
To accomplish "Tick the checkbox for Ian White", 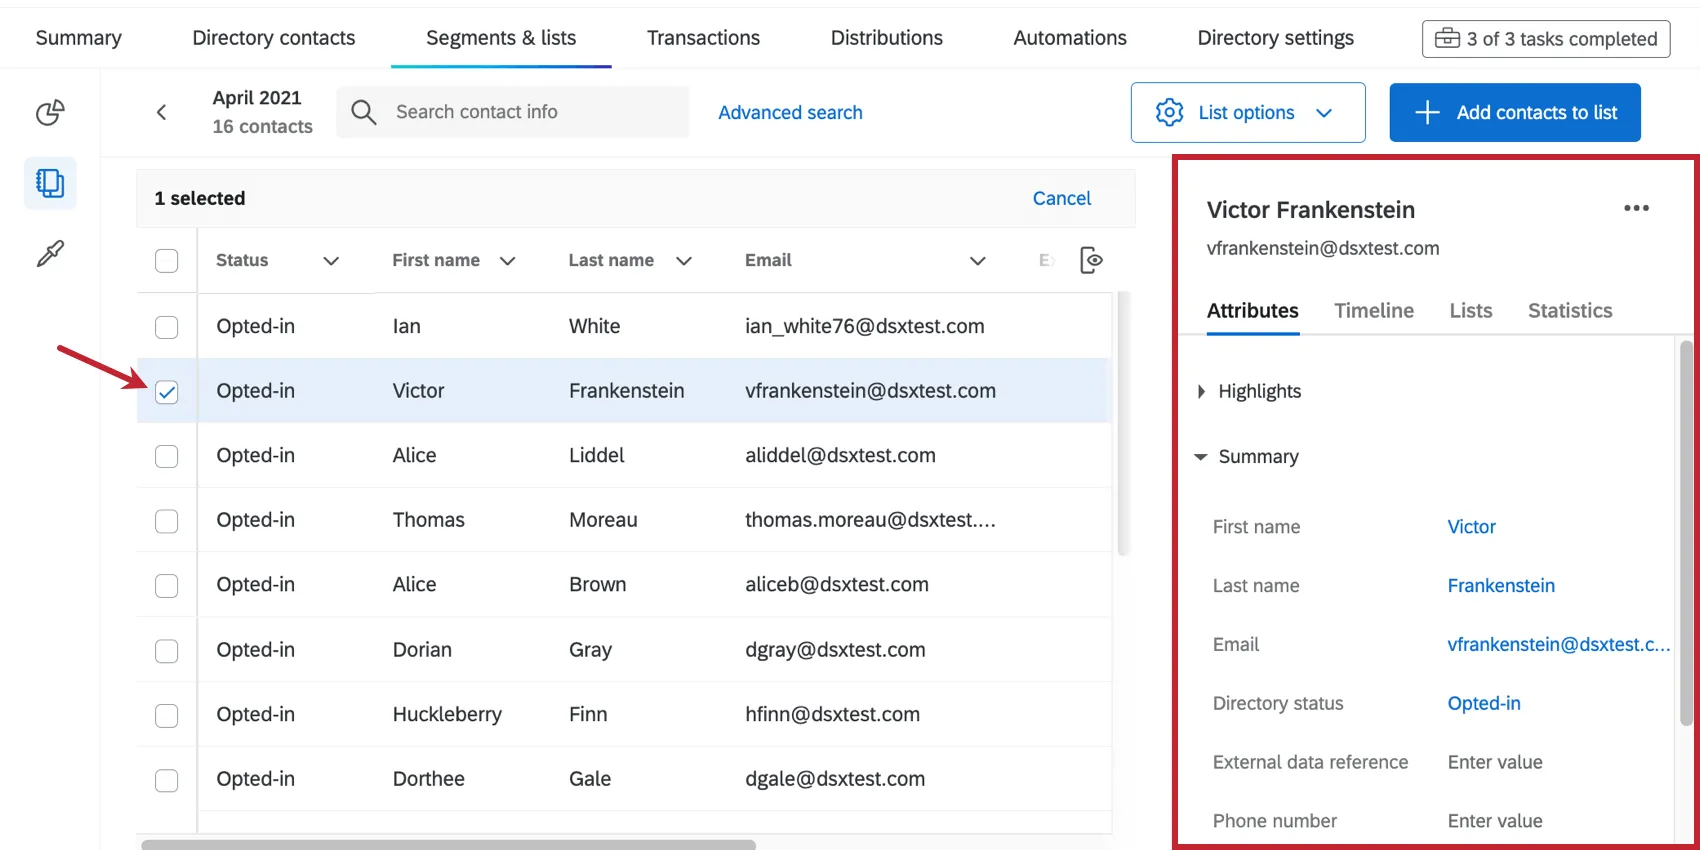I will tap(167, 327).
